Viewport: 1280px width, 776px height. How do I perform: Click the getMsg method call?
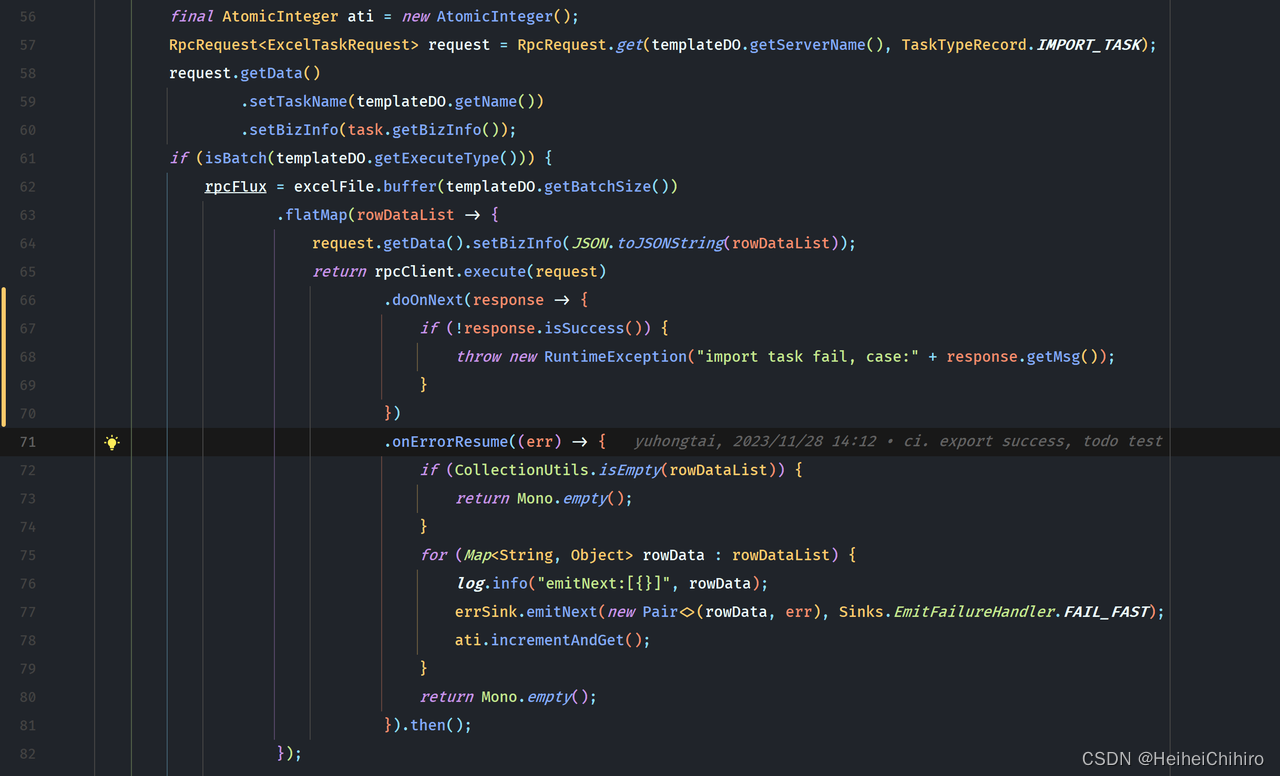tap(1054, 357)
